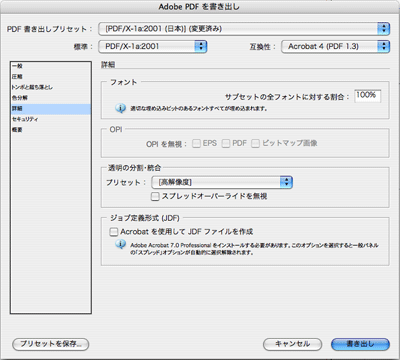Open the 互換性 Acrobat 4 dropdown
400x360 pixels.
335,46
